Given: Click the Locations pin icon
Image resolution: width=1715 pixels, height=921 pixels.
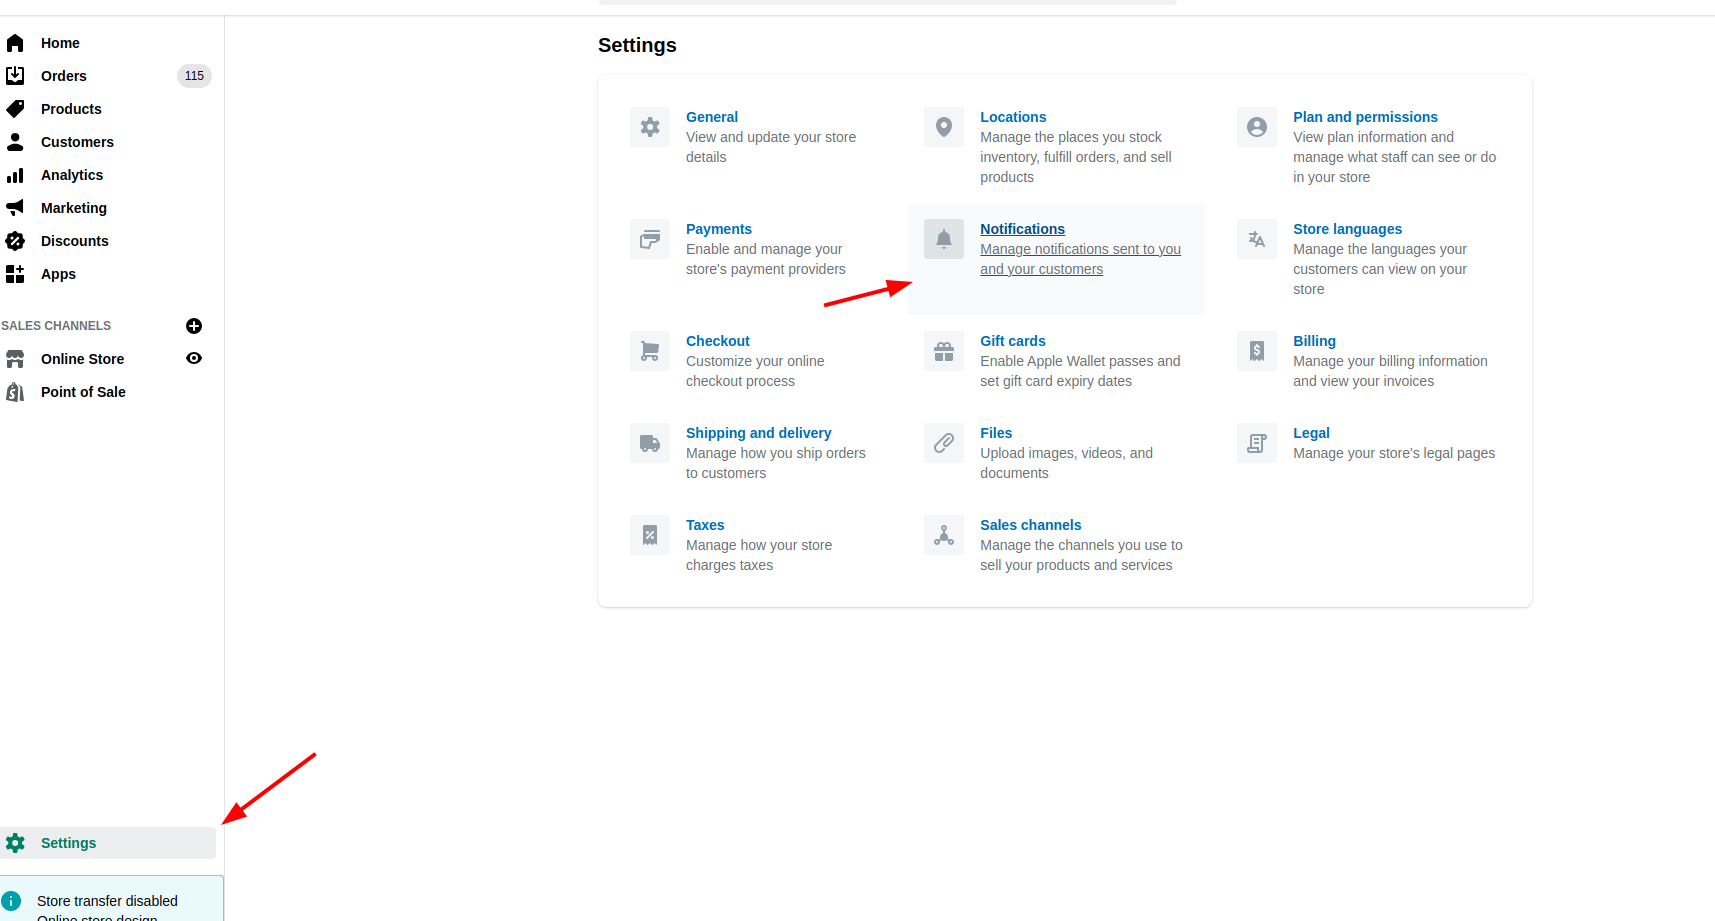Looking at the screenshot, I should coord(944,127).
